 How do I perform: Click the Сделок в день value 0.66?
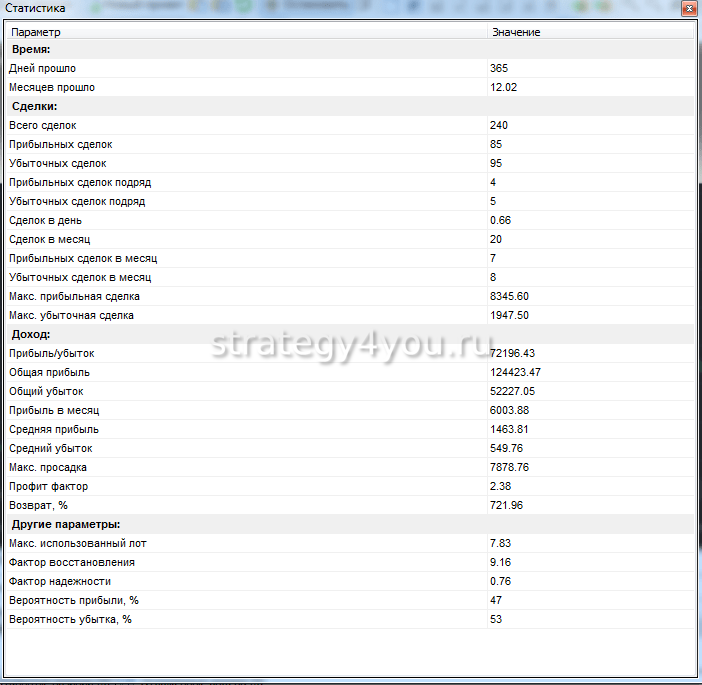pyautogui.click(x=500, y=220)
